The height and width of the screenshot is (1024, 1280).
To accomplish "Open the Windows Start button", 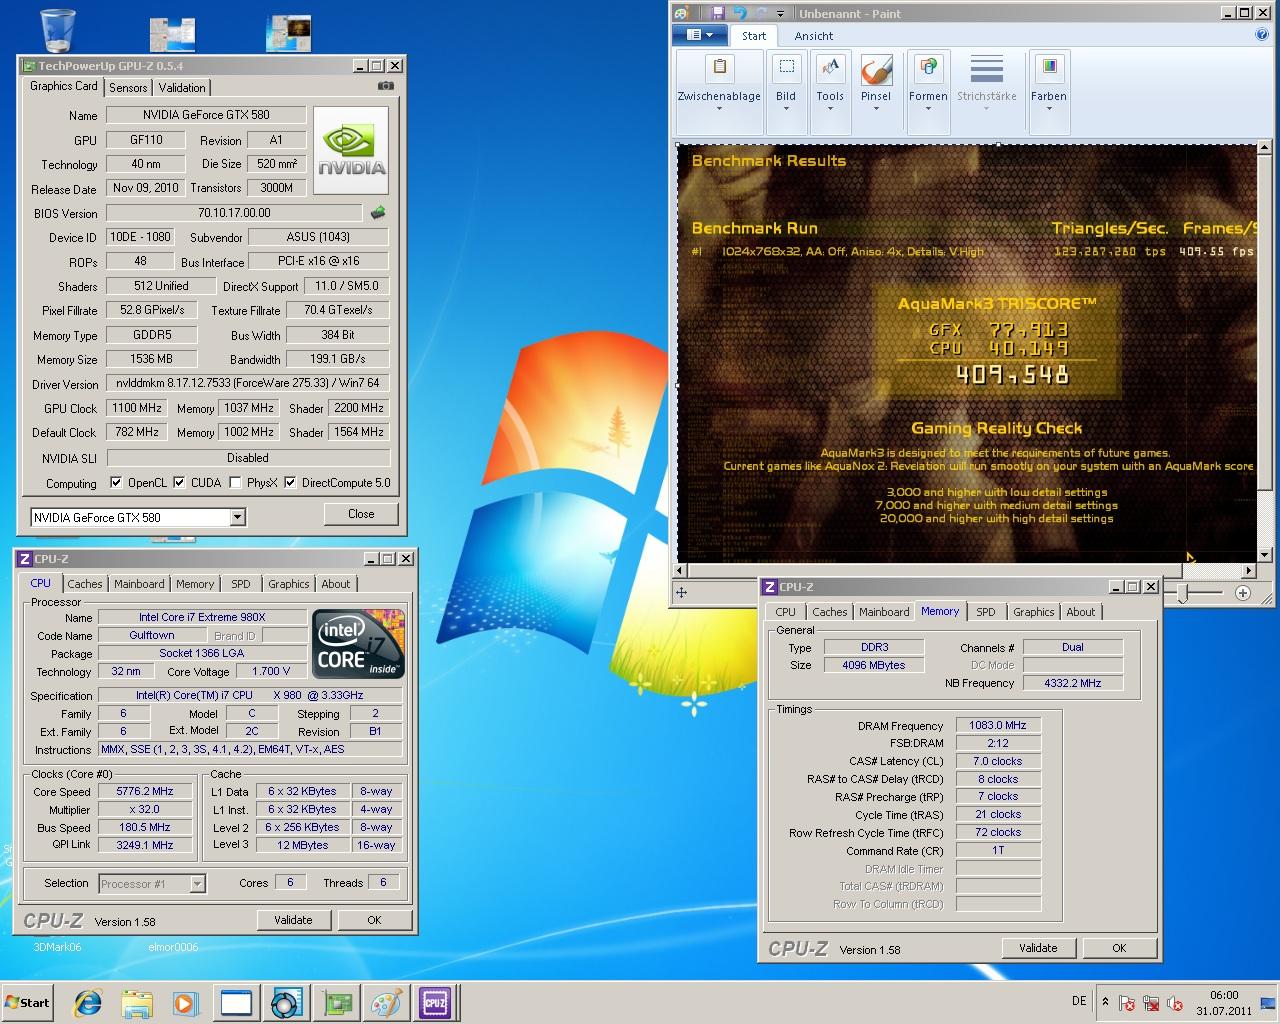I will tap(27, 1003).
